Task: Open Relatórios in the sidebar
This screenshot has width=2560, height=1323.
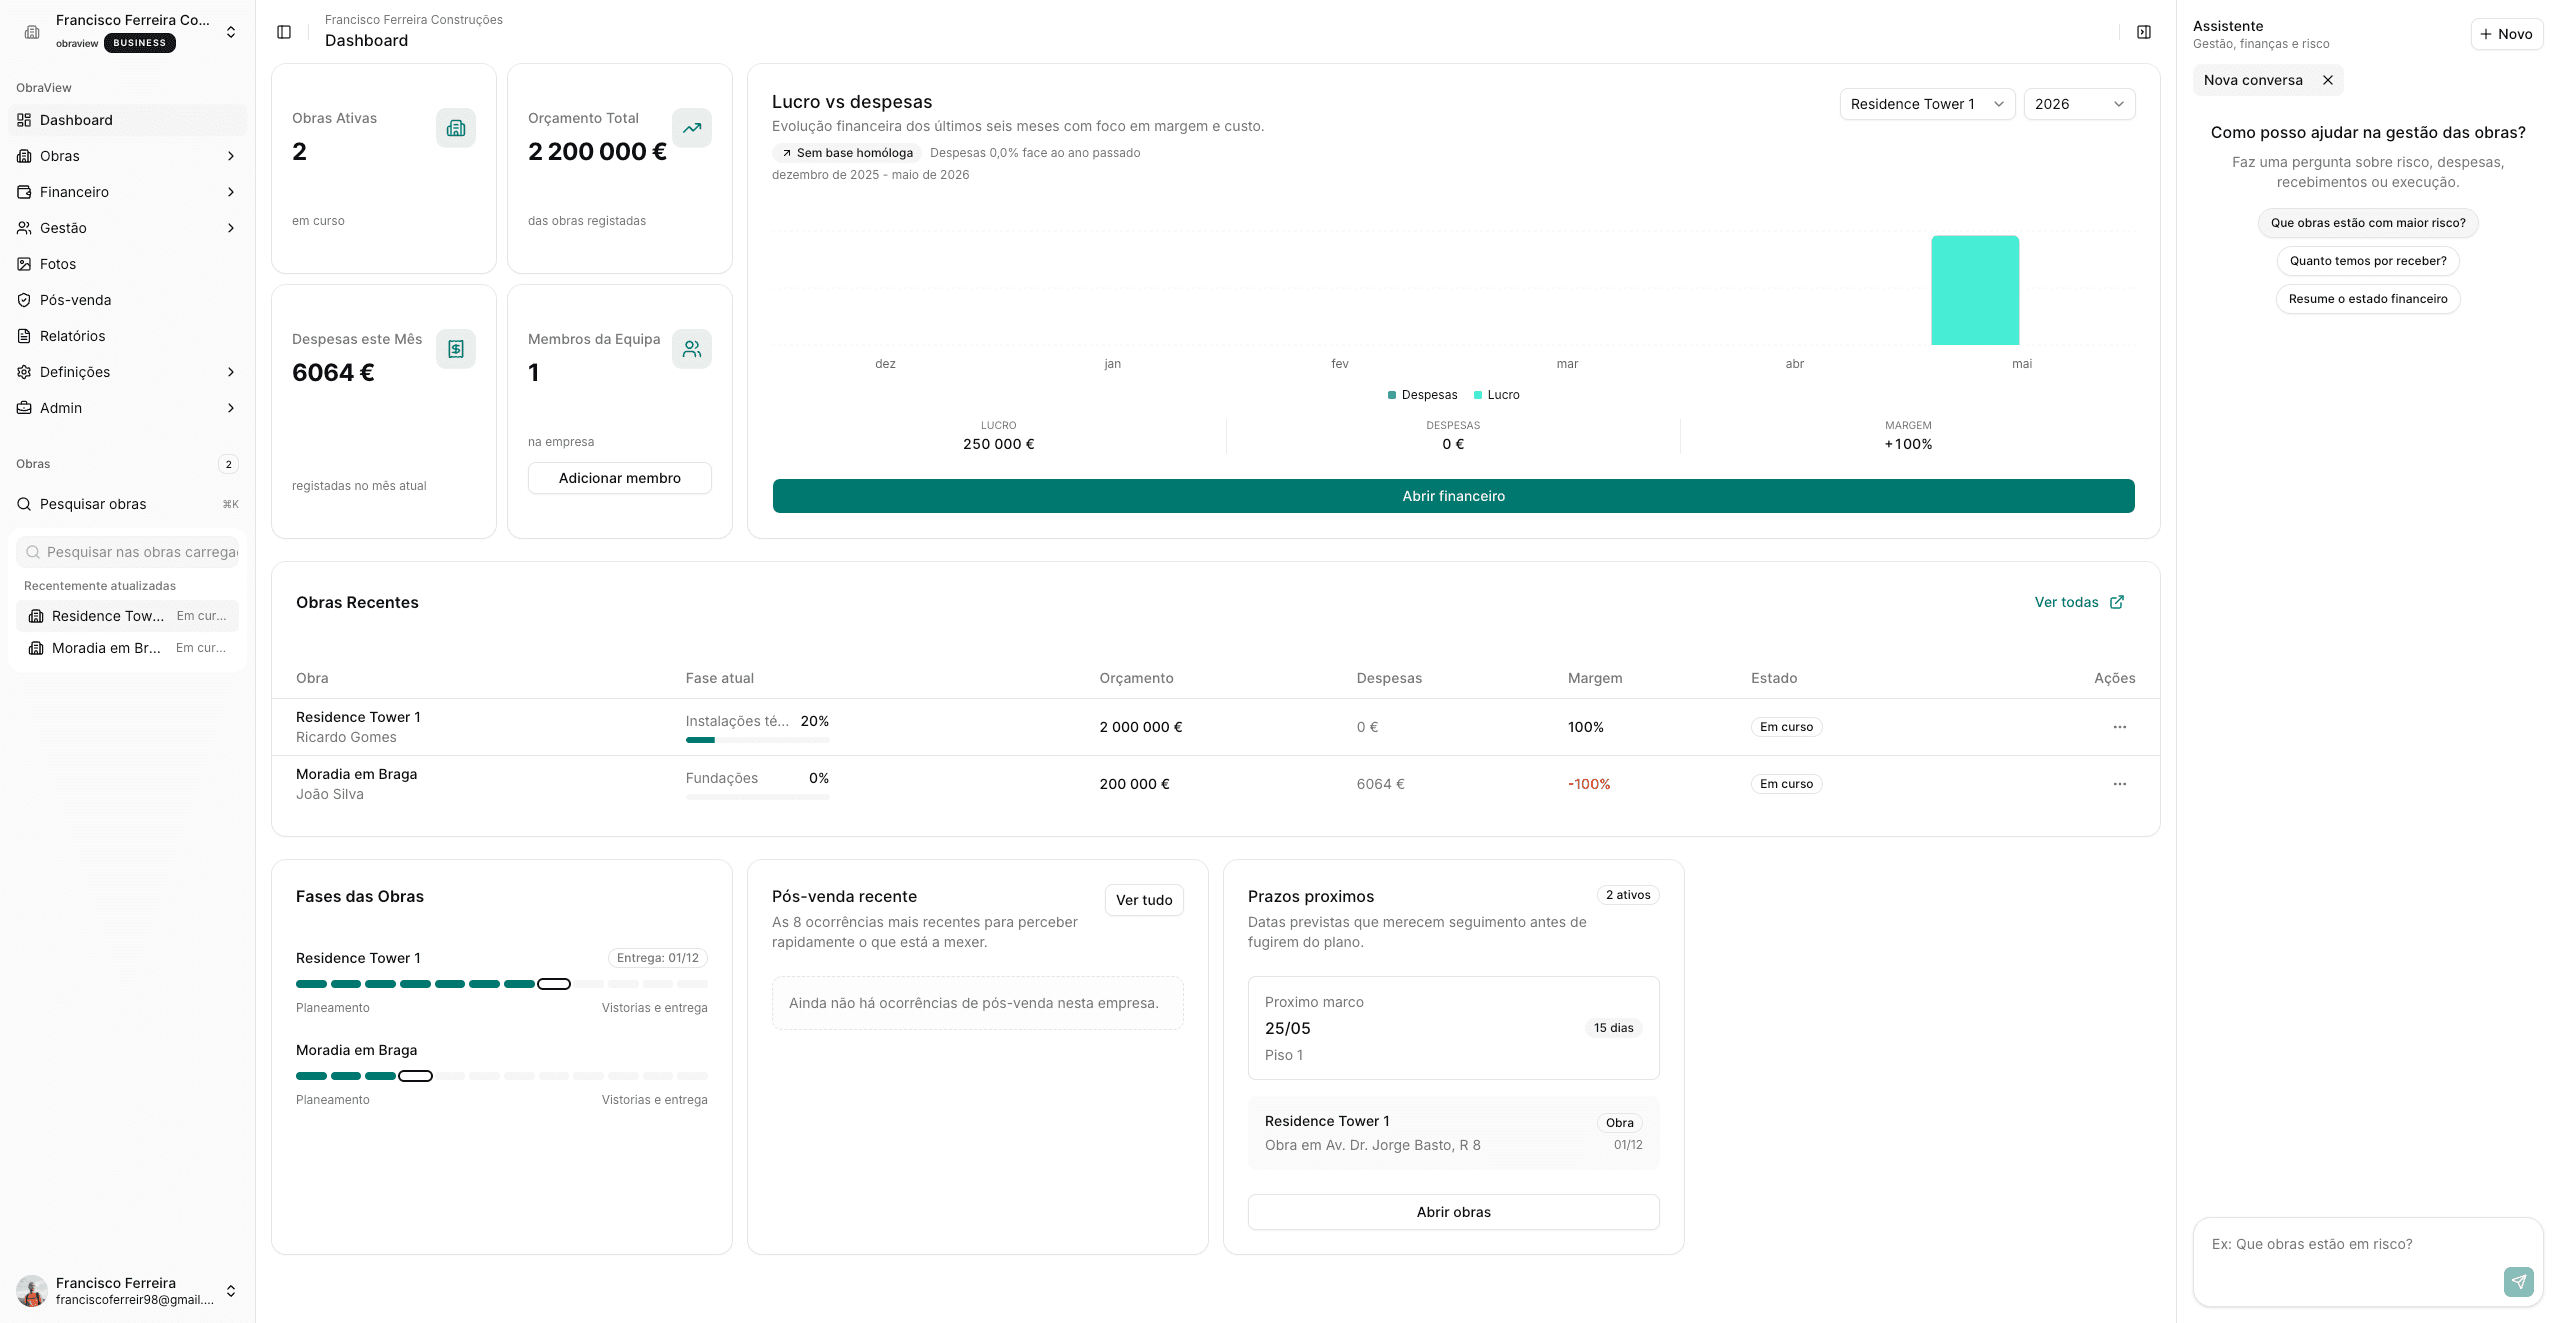Action: pos(127,336)
